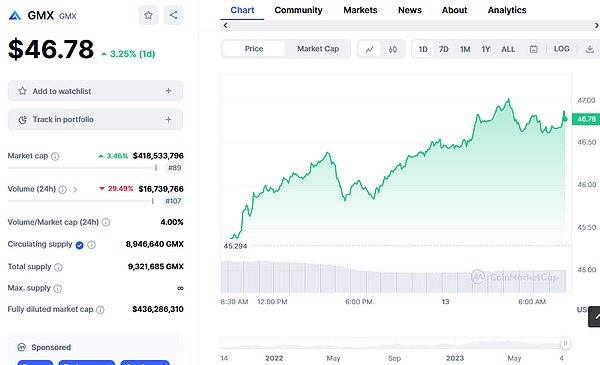Select the 7D time range
The width and height of the screenshot is (600, 365).
(443, 49)
